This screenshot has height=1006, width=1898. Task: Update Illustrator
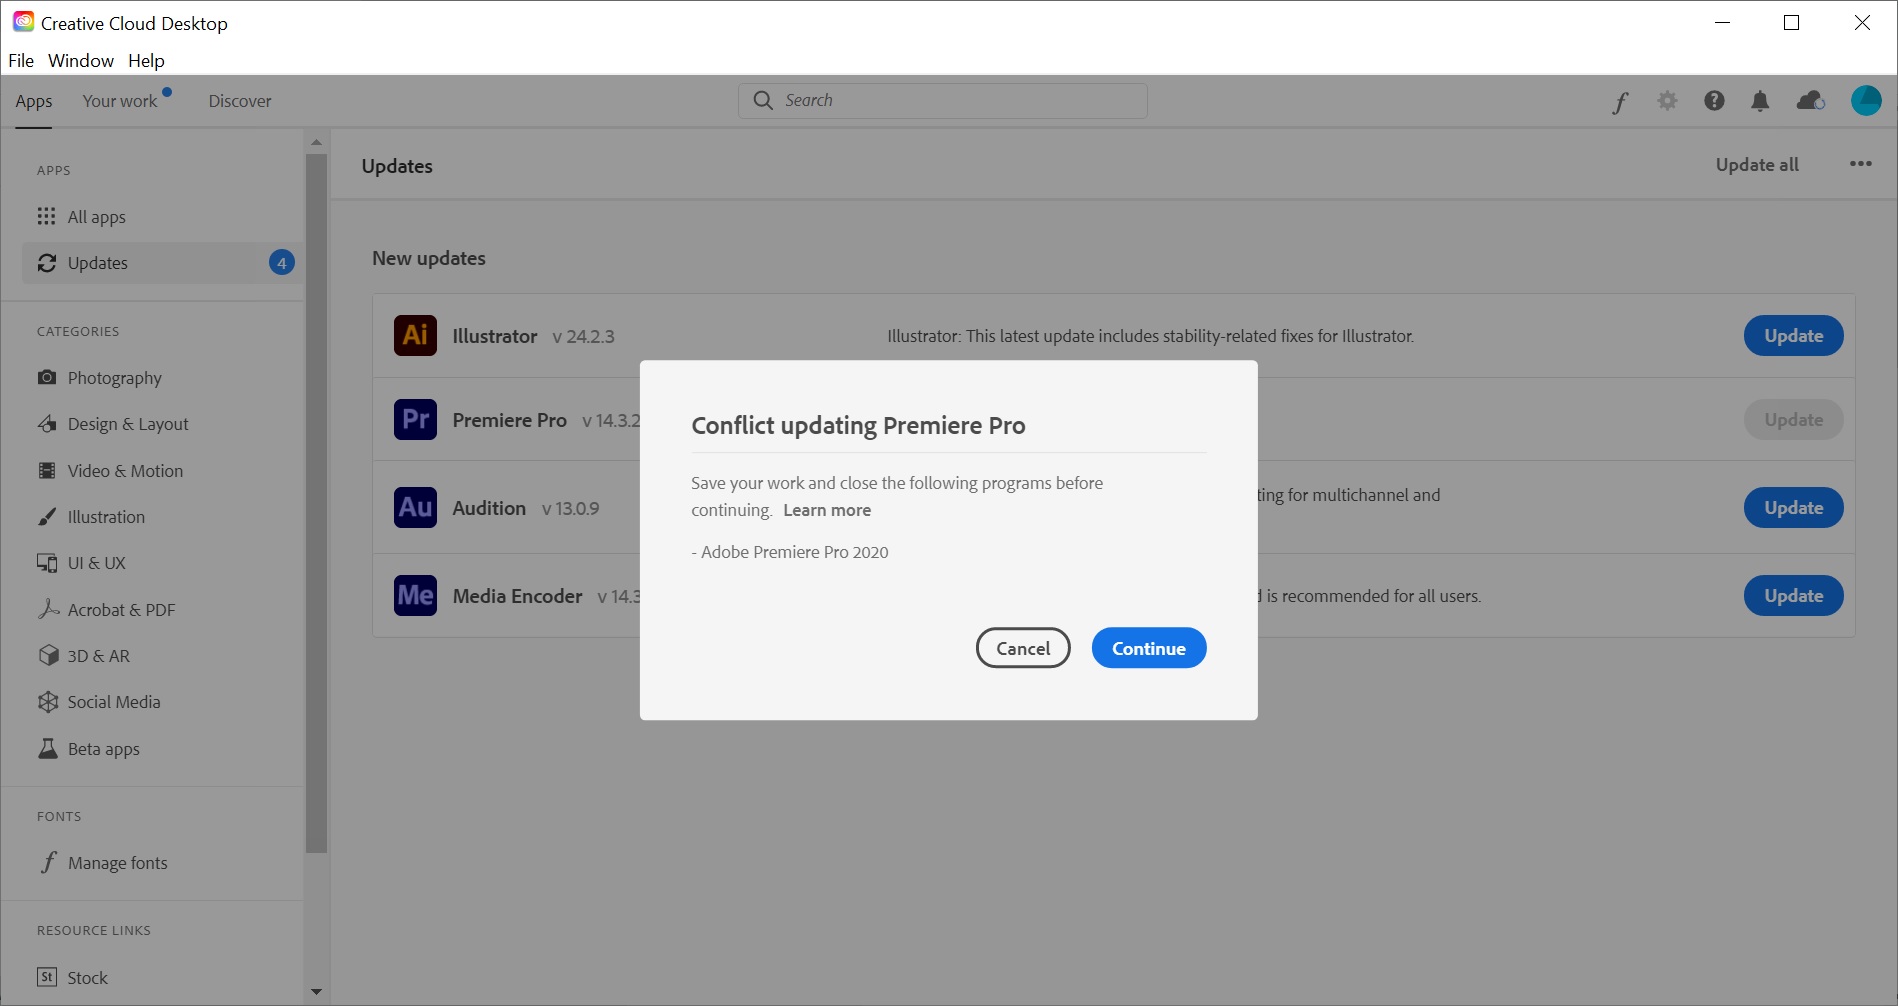click(x=1794, y=336)
